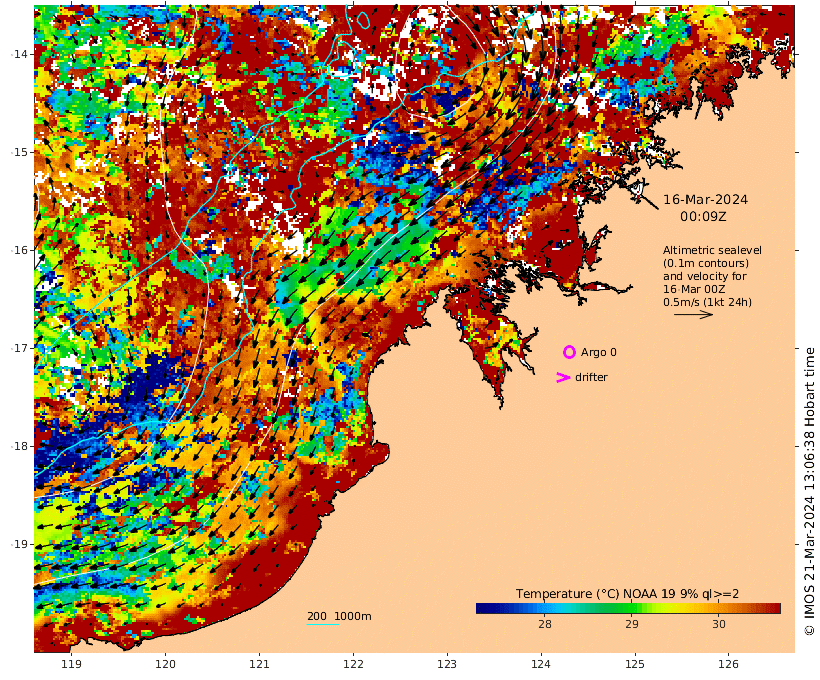Click the '30' label on temperature scale
The image size is (820, 680).
(719, 624)
